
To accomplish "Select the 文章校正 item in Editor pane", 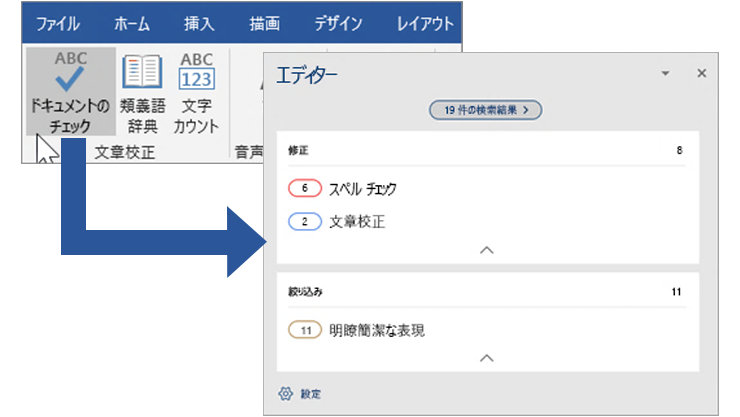I will [x=357, y=222].
